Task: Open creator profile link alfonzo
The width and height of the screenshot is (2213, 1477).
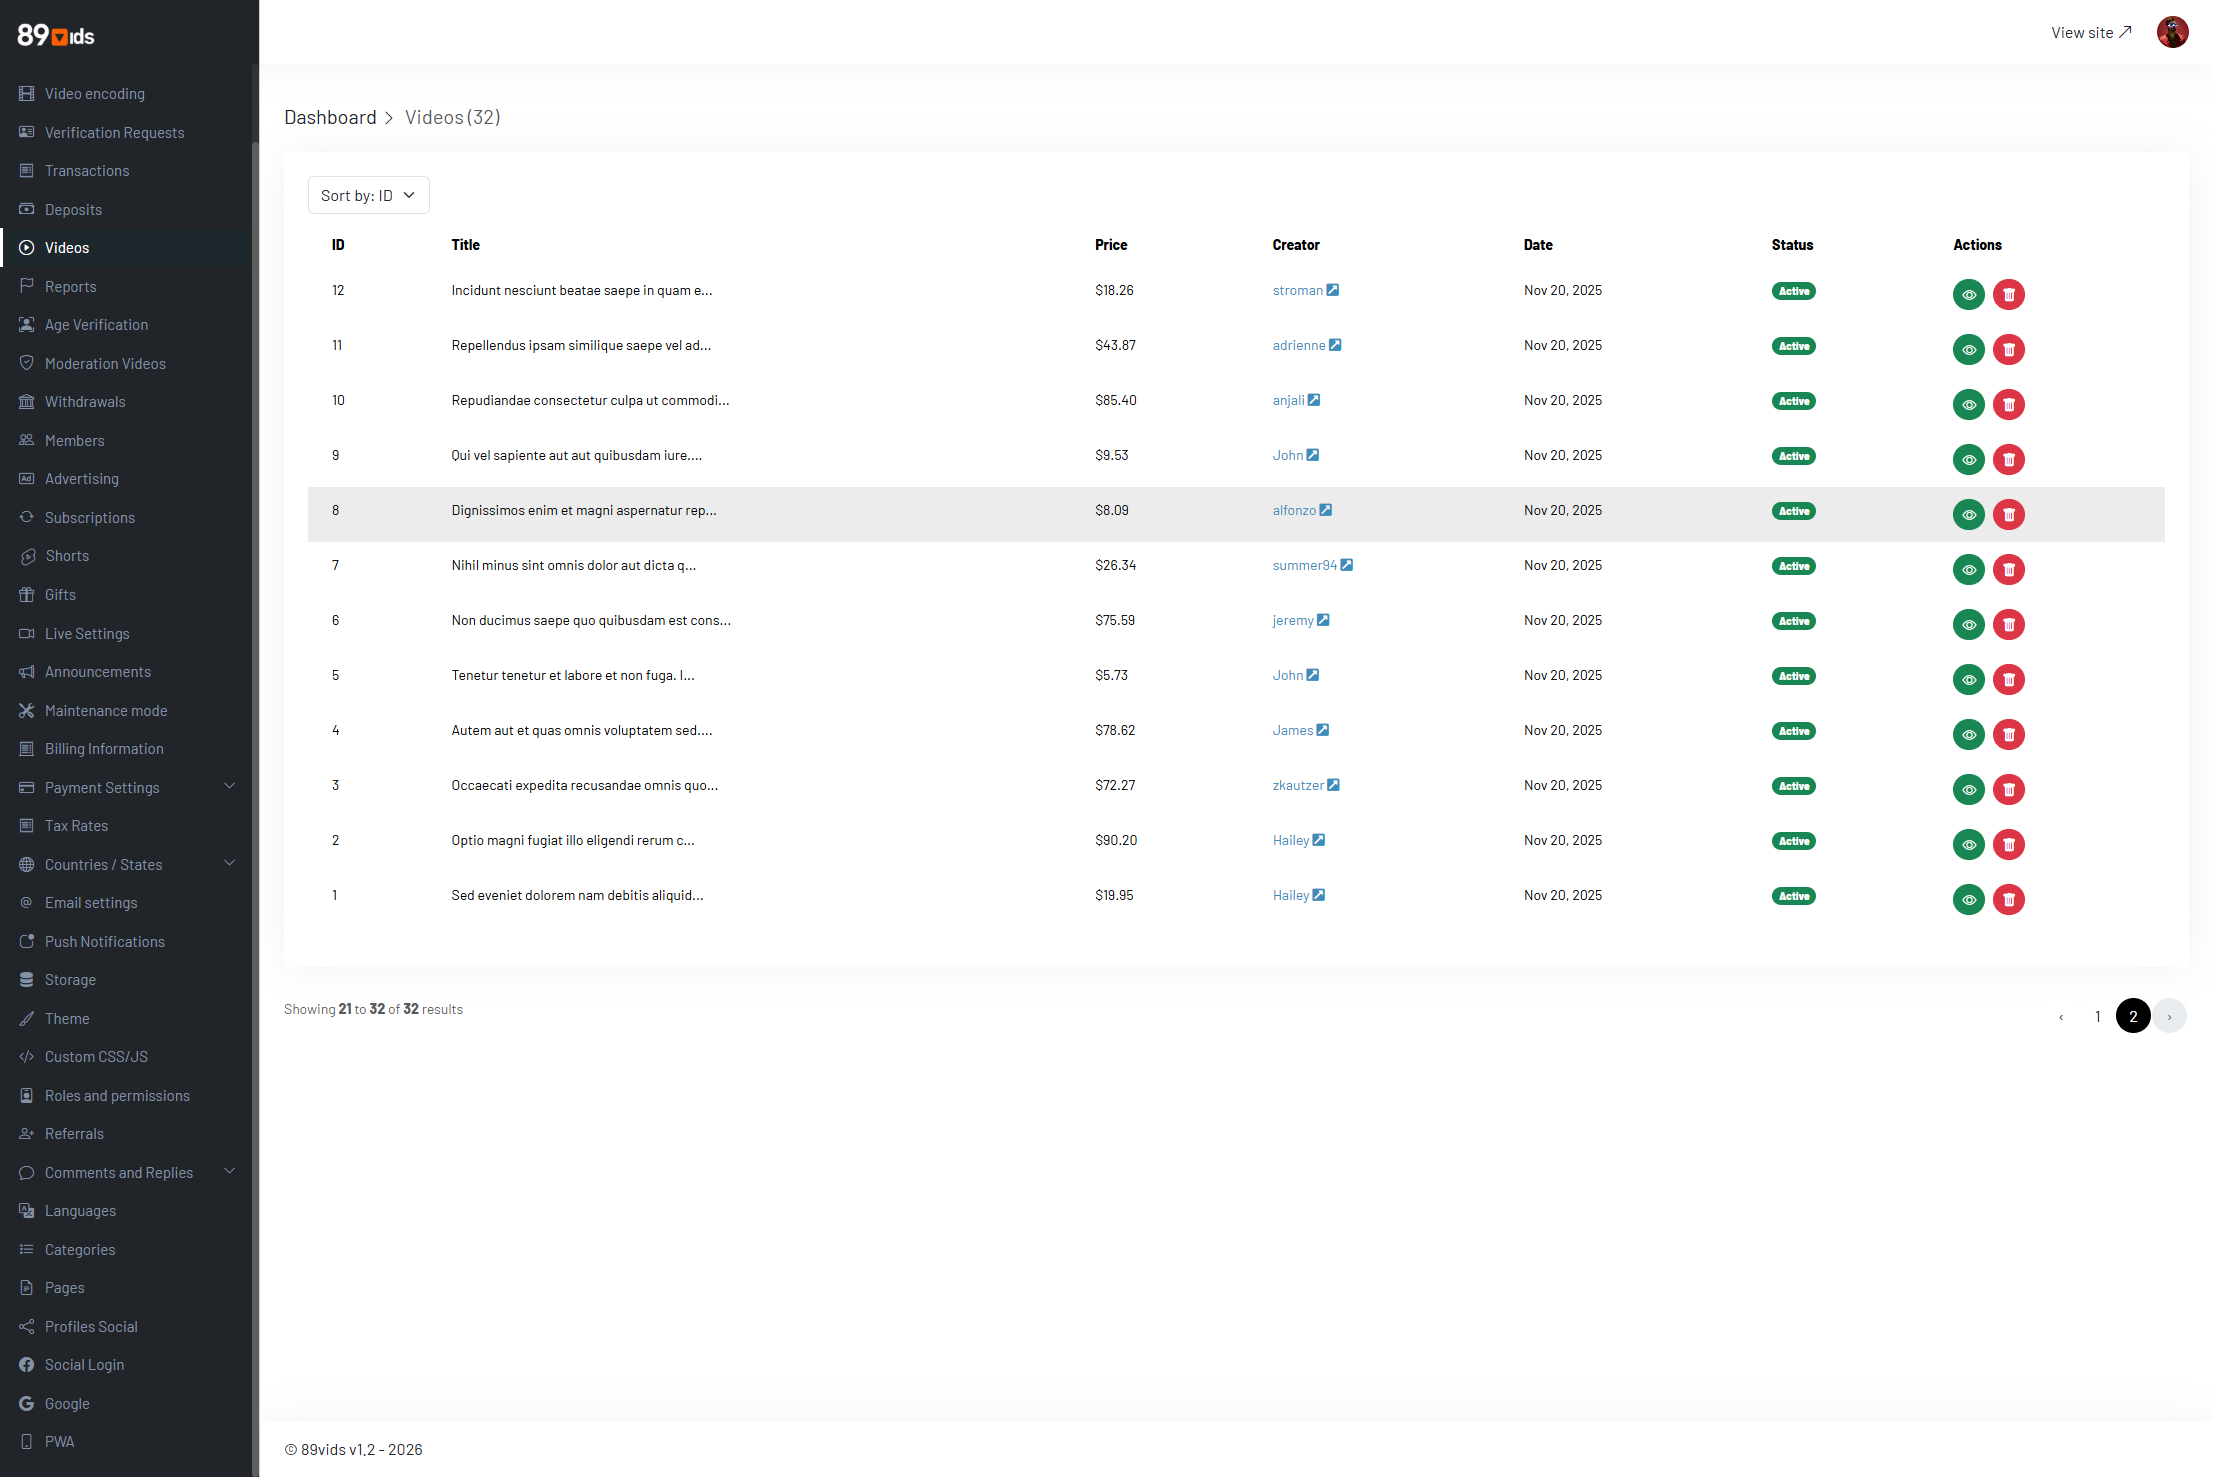Action: [1294, 511]
